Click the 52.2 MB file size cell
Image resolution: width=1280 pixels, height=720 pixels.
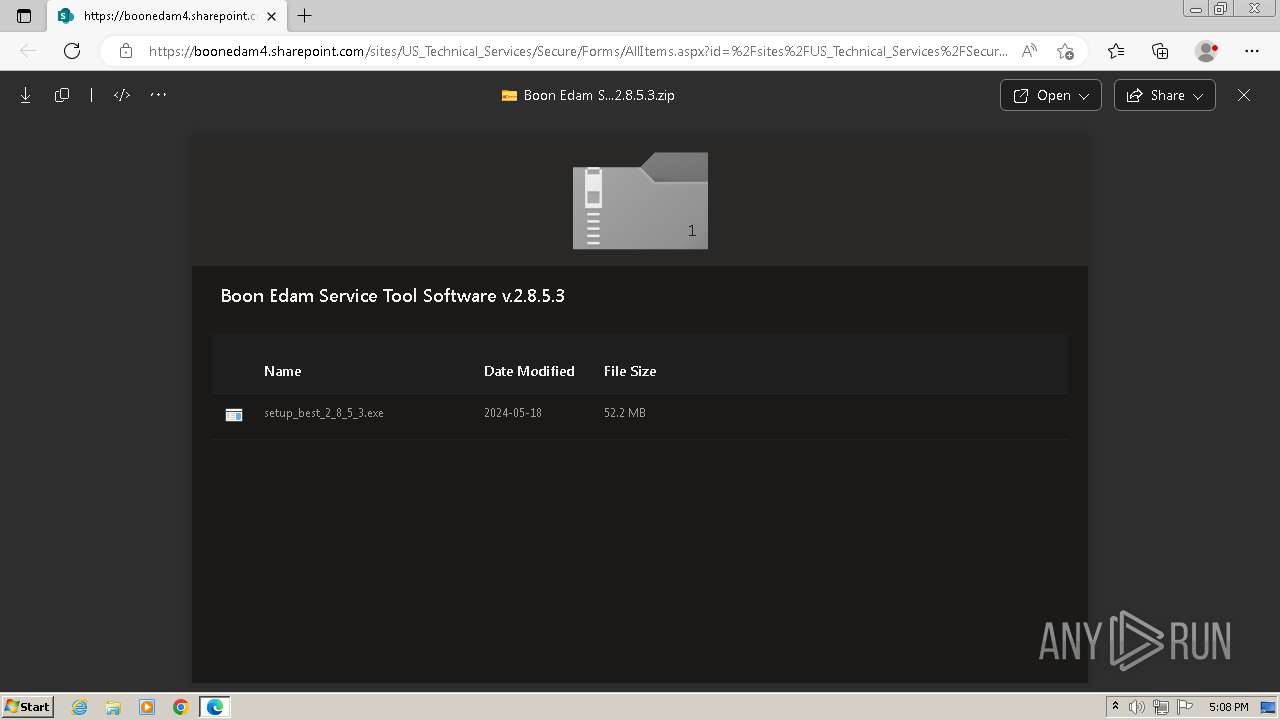pos(625,413)
